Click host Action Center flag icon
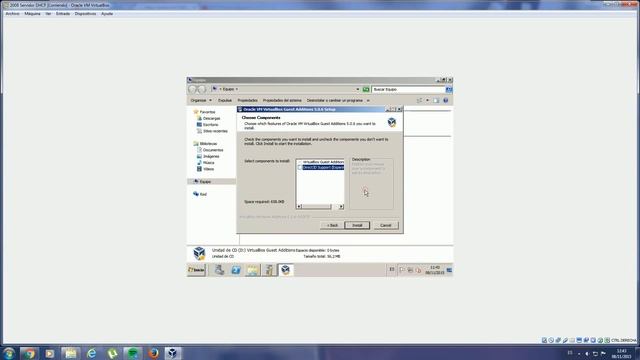Screen dimensions: 640x360 pos(603,353)
